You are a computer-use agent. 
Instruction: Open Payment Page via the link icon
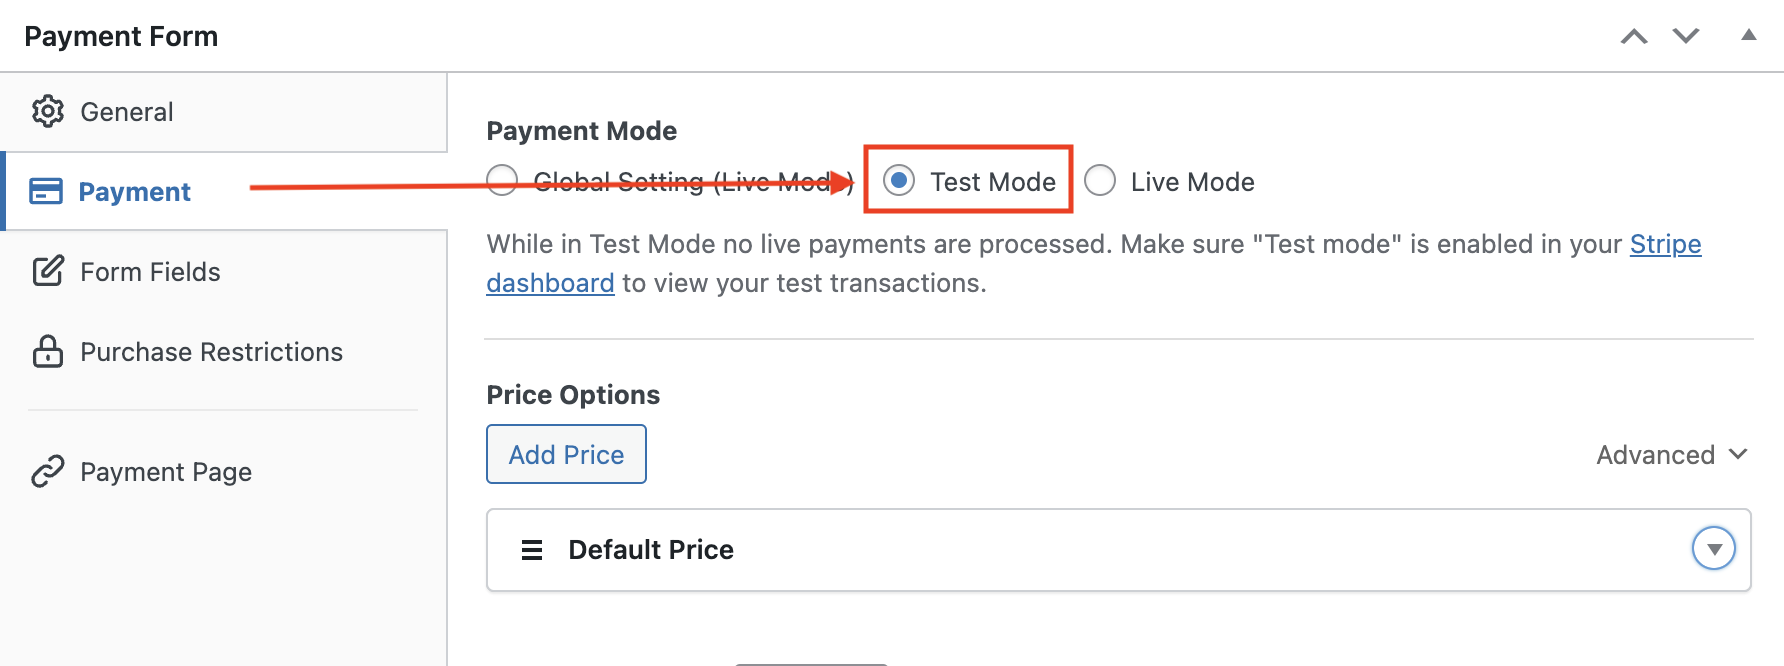(x=47, y=471)
